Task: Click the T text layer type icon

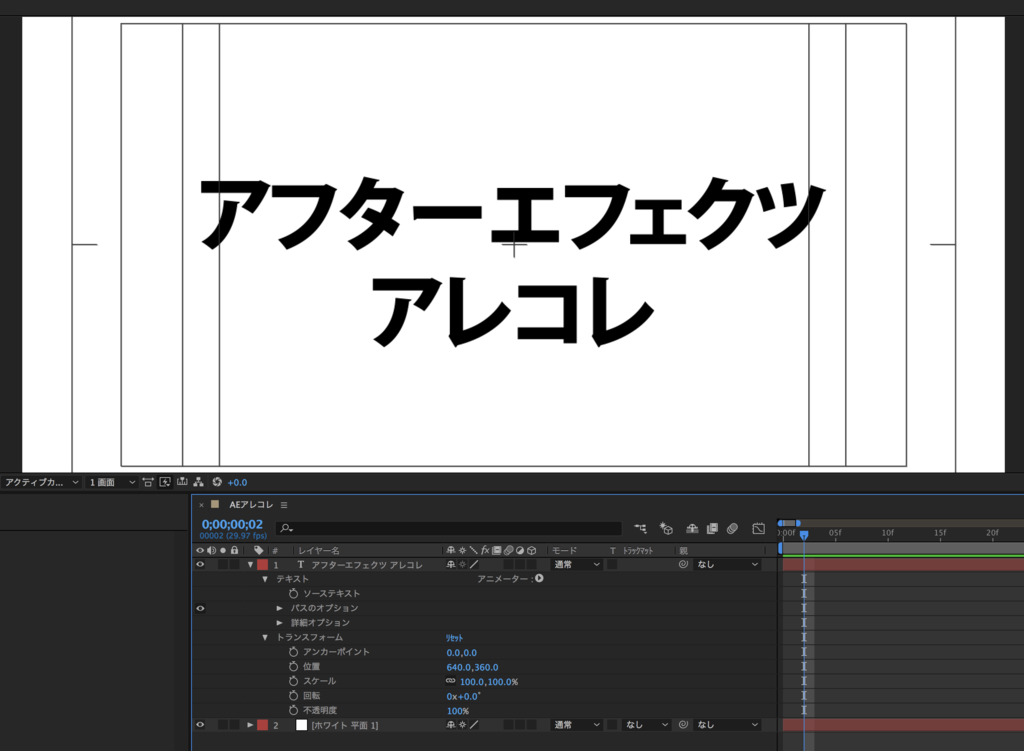Action: pyautogui.click(x=300, y=564)
